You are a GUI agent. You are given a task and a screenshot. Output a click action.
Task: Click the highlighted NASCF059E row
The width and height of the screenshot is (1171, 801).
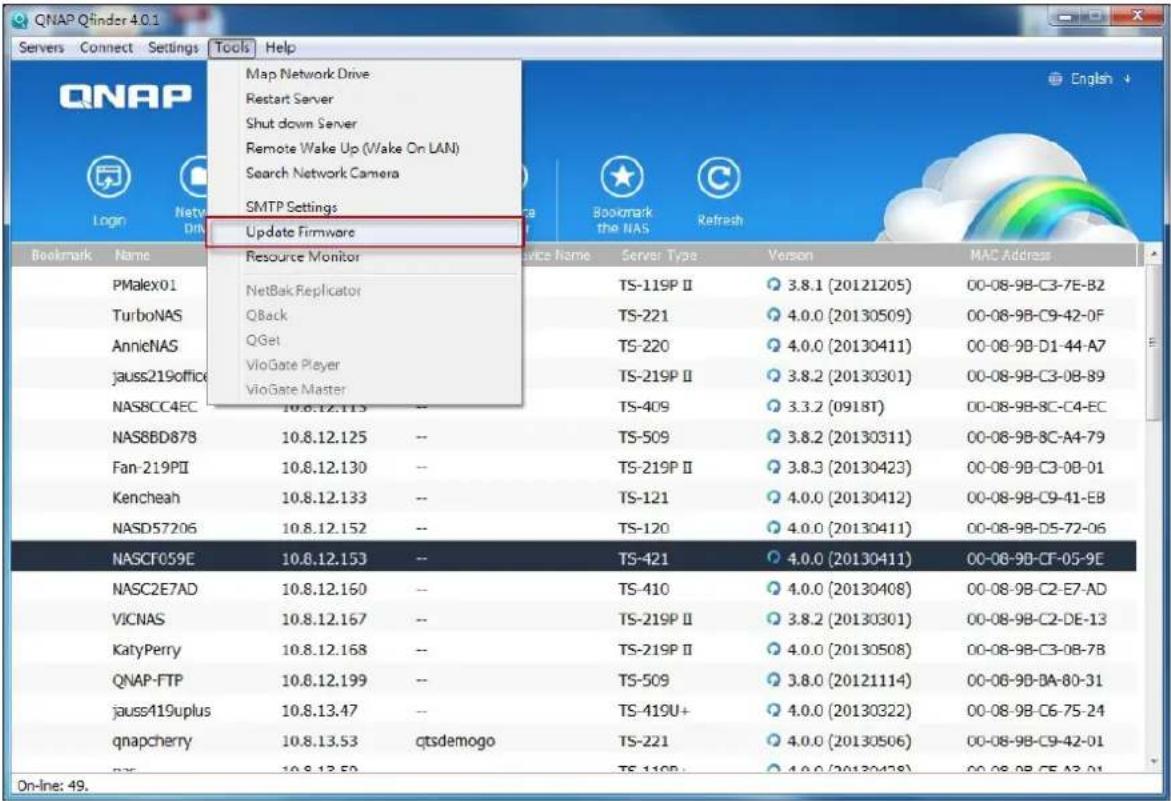[574, 558]
